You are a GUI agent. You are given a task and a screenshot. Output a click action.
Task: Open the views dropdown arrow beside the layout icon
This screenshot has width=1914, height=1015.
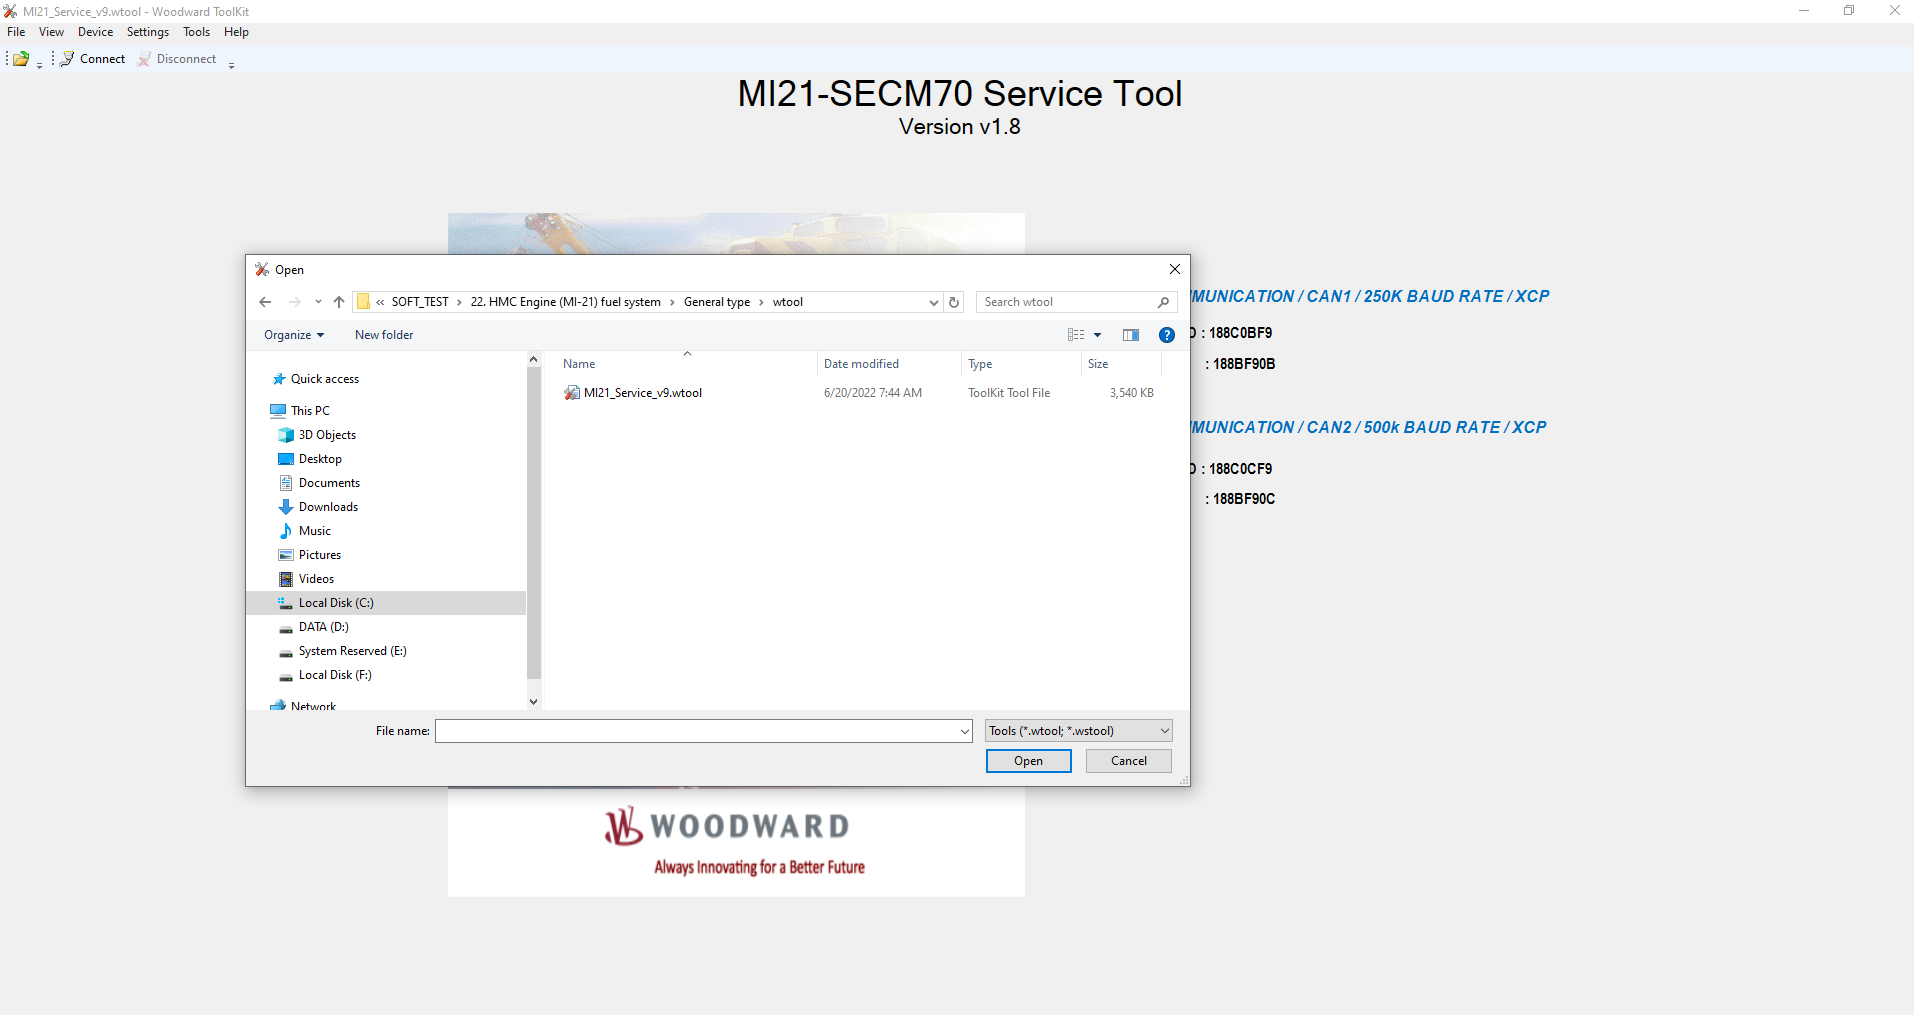(x=1097, y=334)
